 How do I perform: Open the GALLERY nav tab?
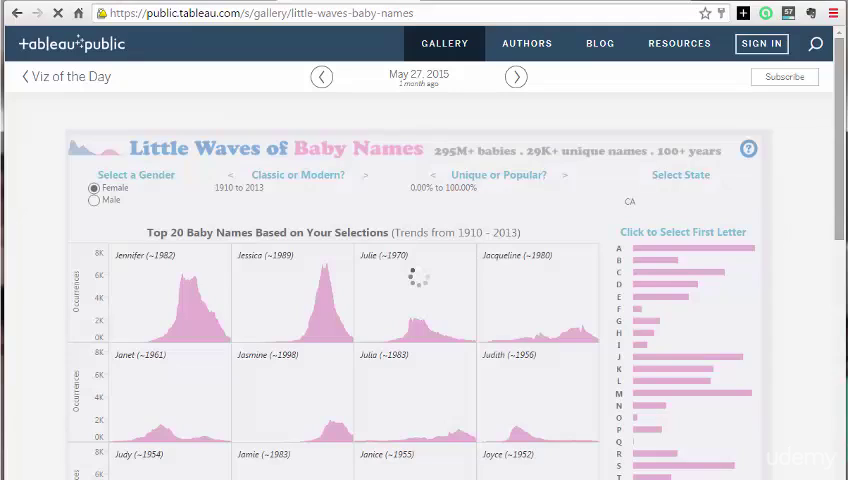[445, 44]
